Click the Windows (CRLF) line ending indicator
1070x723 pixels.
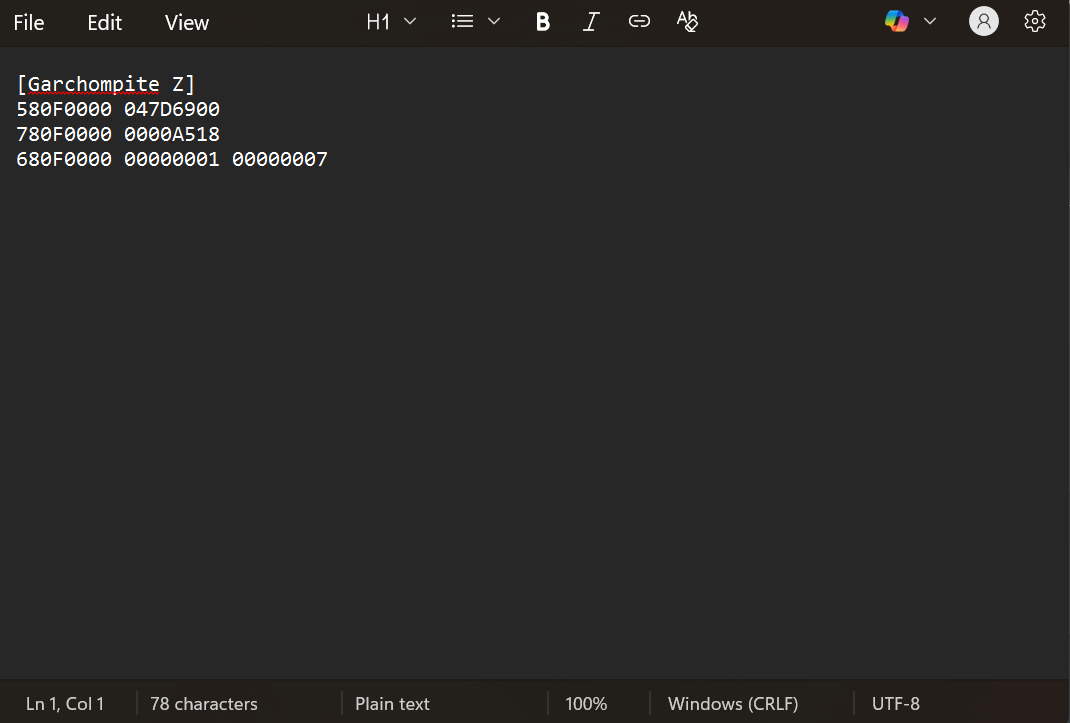point(733,704)
